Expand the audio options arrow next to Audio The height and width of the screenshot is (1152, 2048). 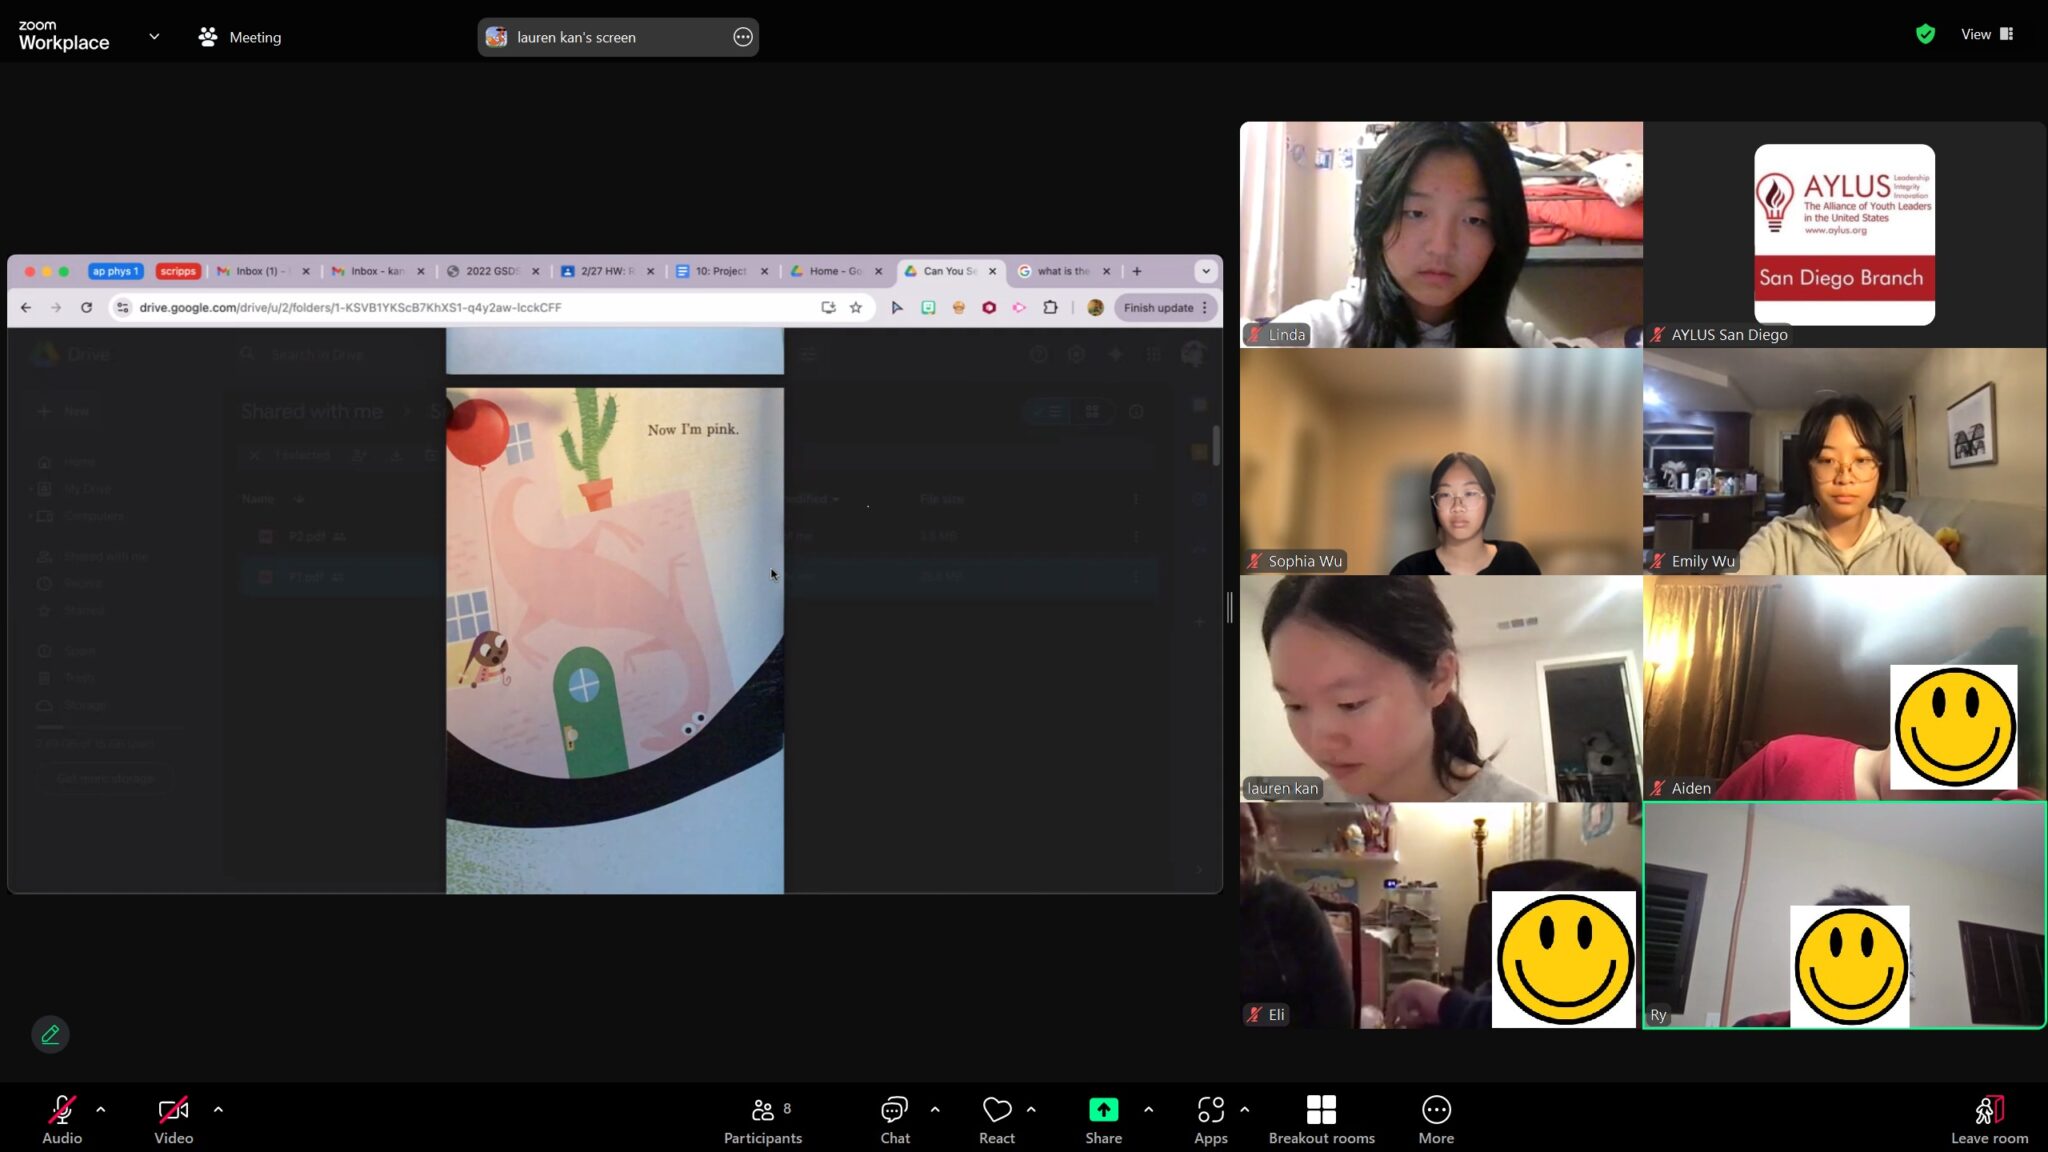pyautogui.click(x=101, y=1109)
